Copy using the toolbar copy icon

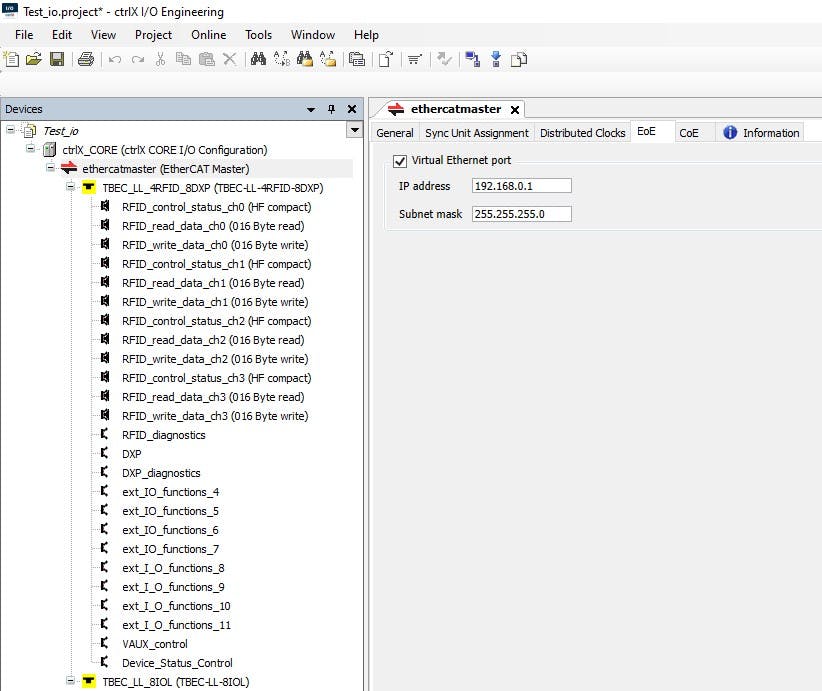pos(183,59)
